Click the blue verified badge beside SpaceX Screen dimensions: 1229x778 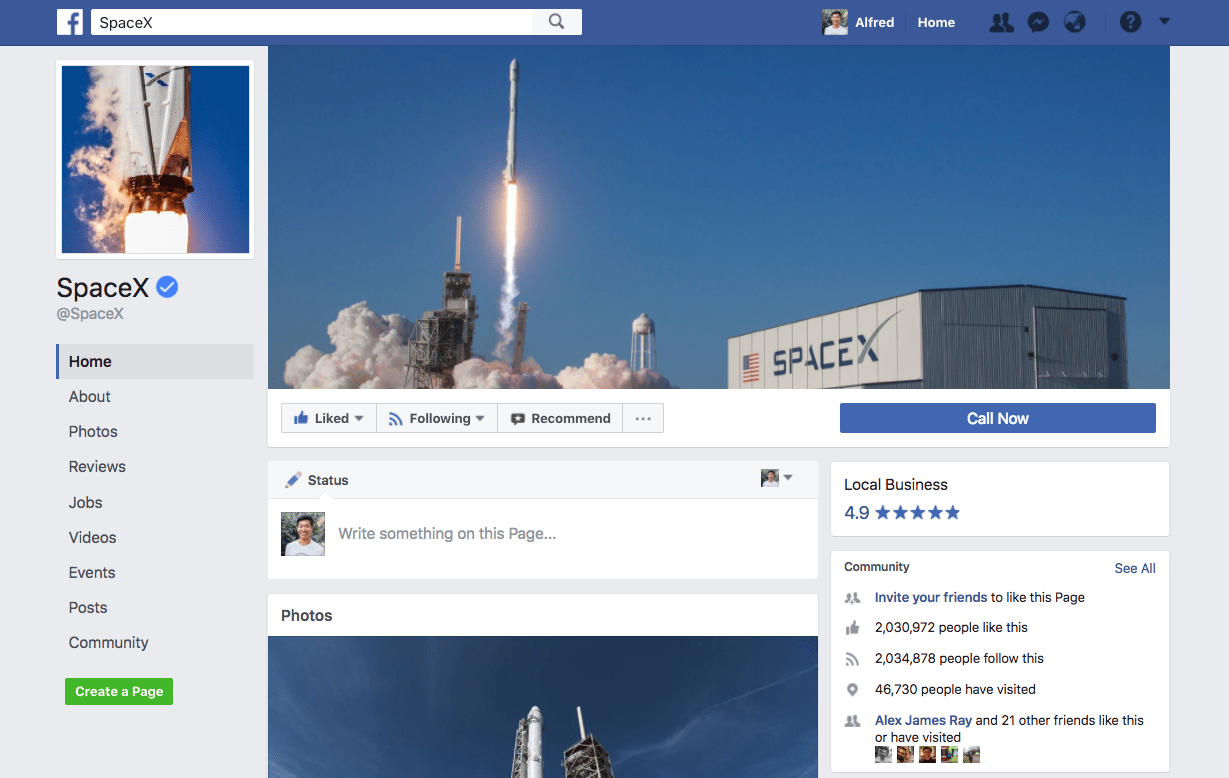coord(167,288)
